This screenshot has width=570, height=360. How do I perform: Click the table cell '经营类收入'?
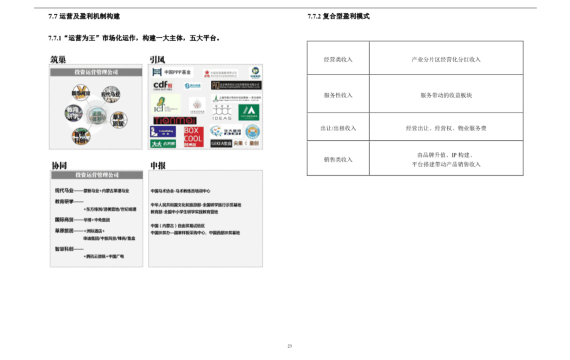click(338, 59)
